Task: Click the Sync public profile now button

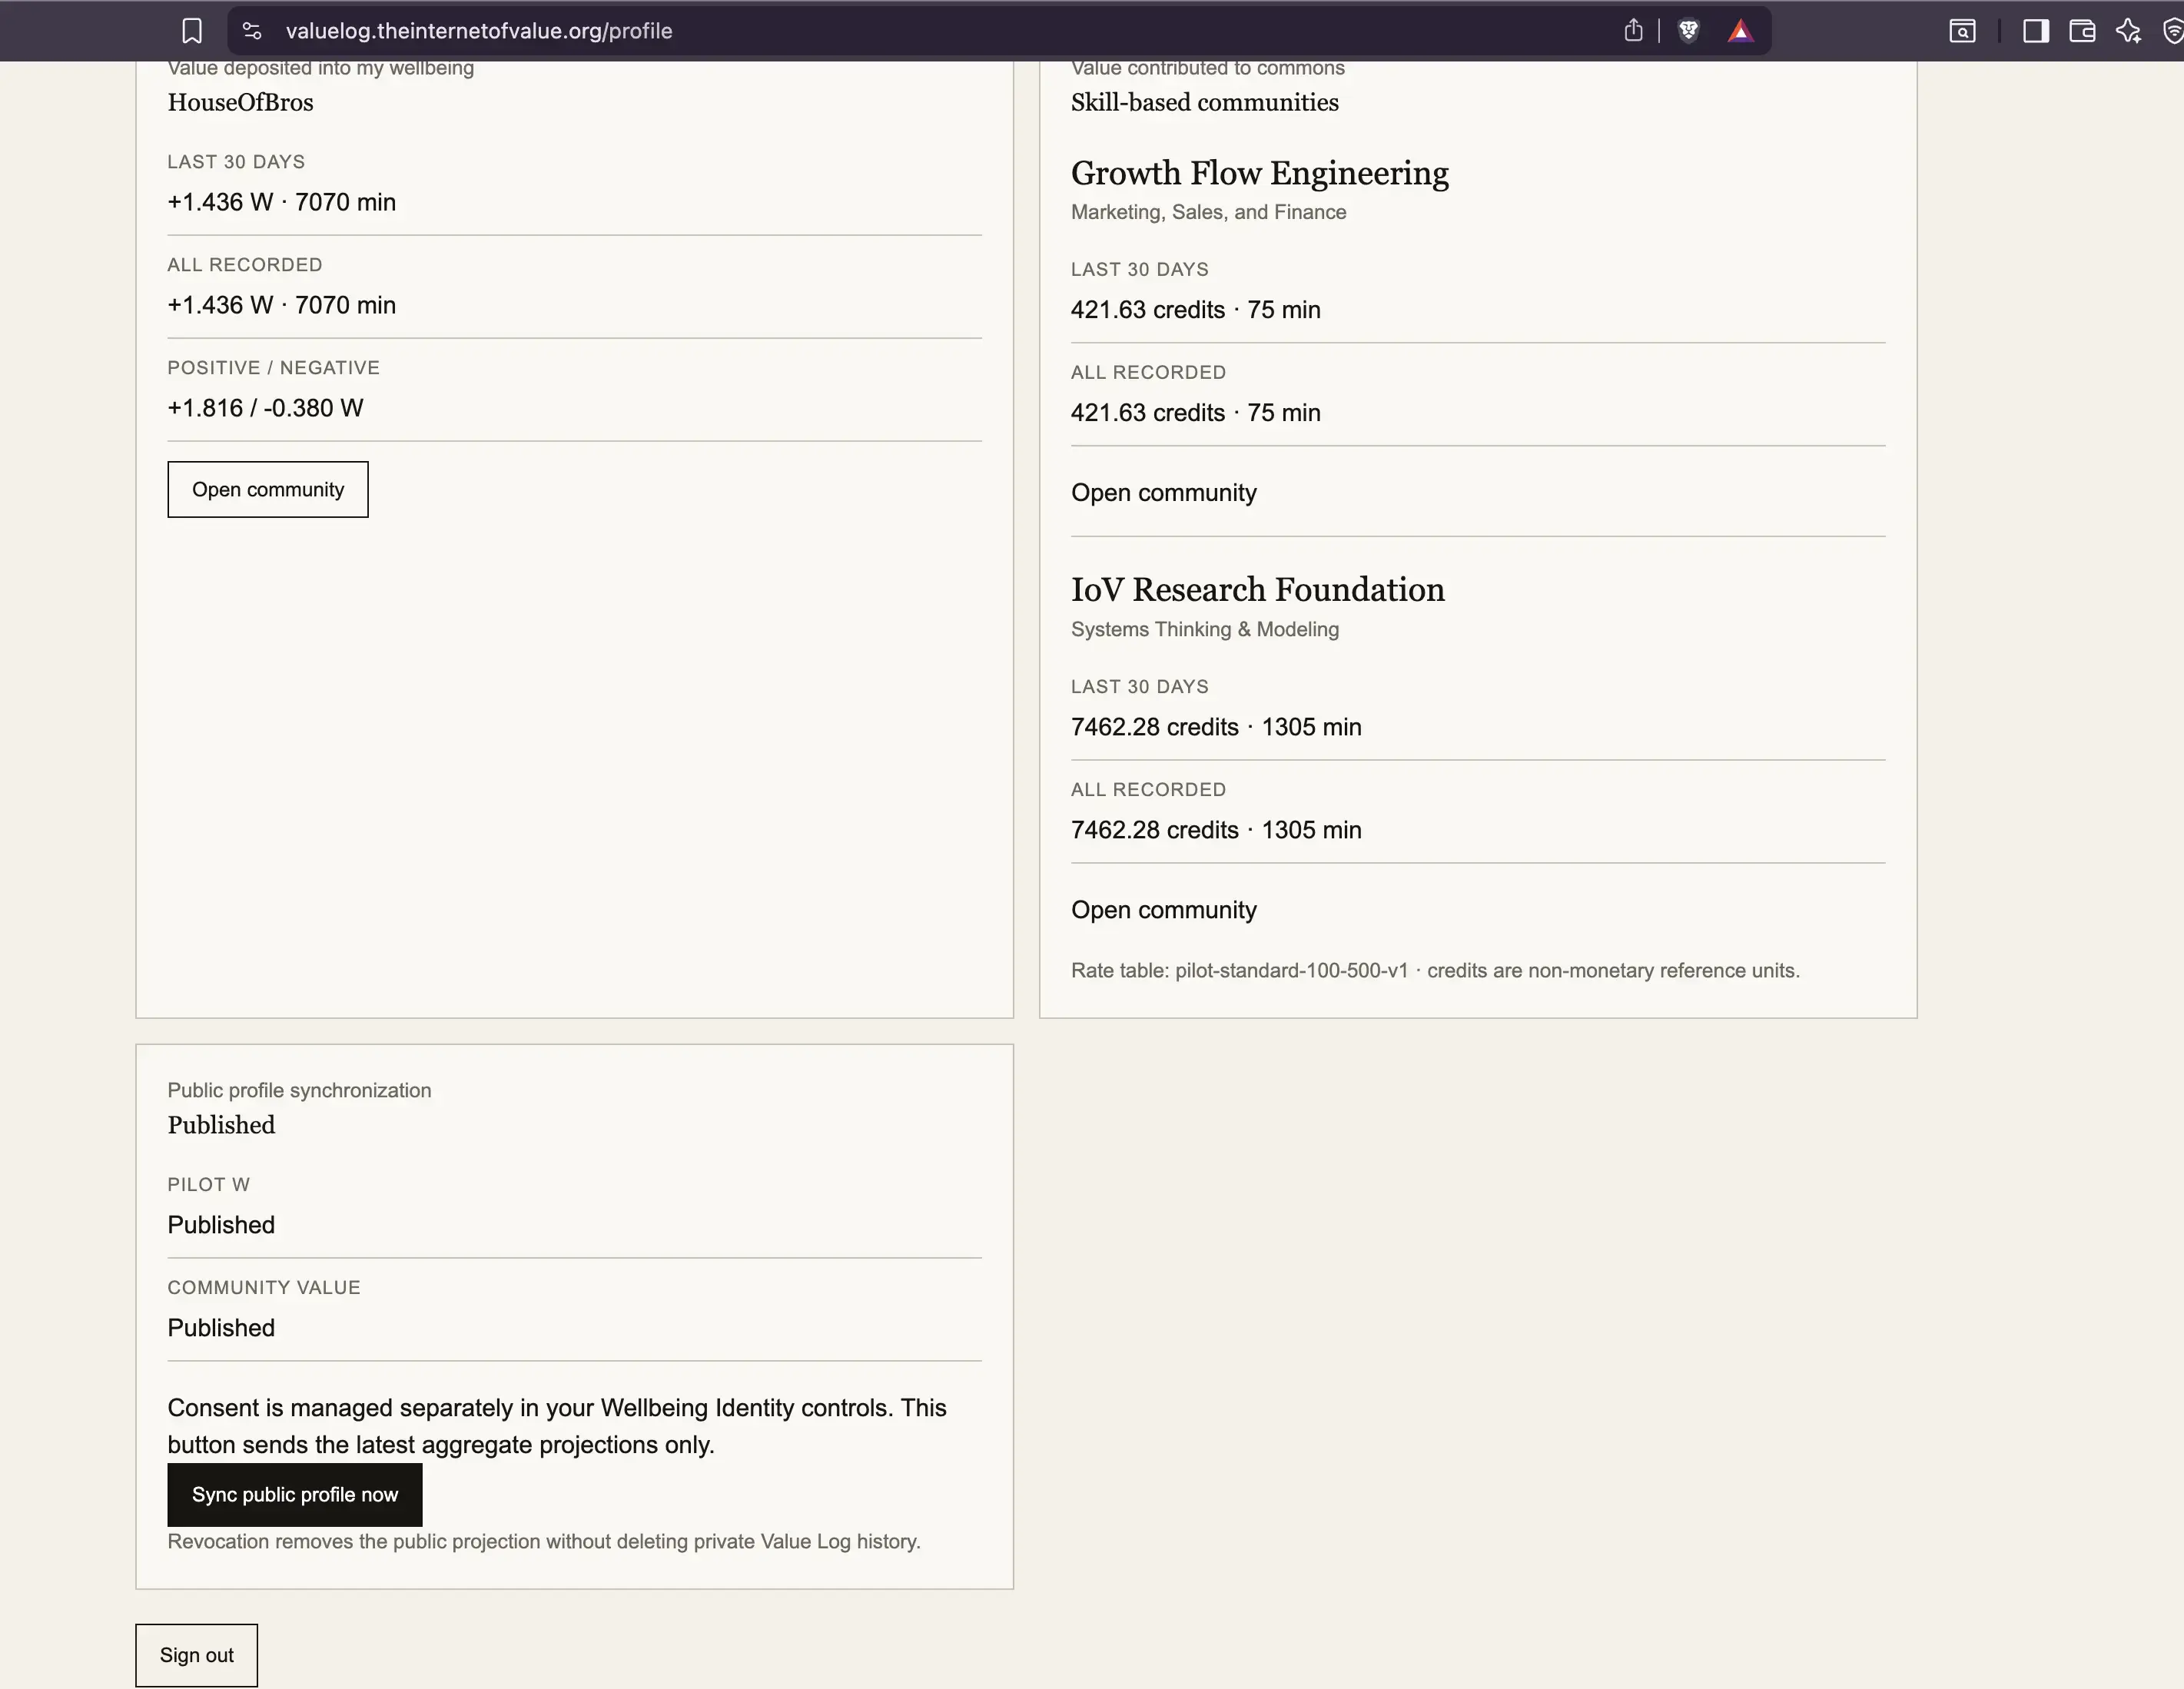Action: point(295,1494)
